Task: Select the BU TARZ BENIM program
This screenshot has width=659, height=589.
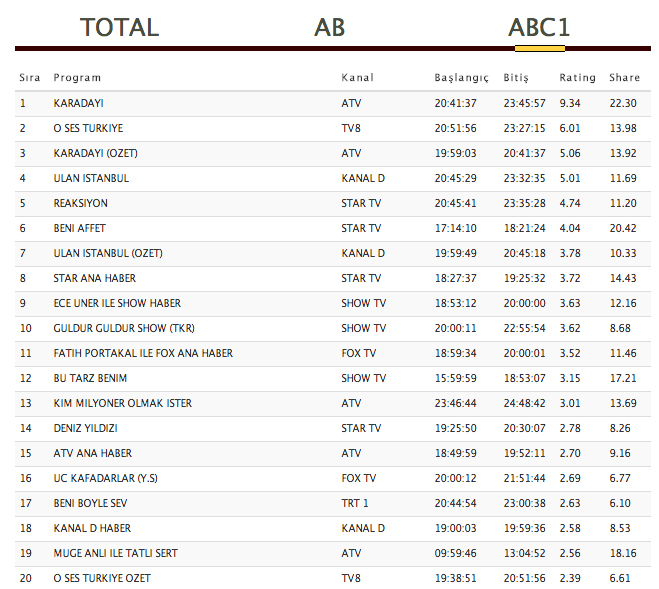Action: (90, 378)
